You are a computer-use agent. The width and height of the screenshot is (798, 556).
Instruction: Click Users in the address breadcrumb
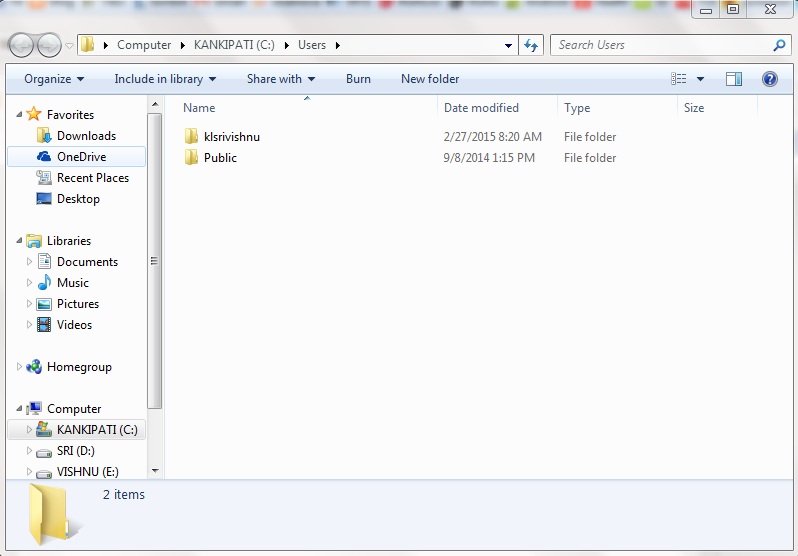[x=311, y=45]
